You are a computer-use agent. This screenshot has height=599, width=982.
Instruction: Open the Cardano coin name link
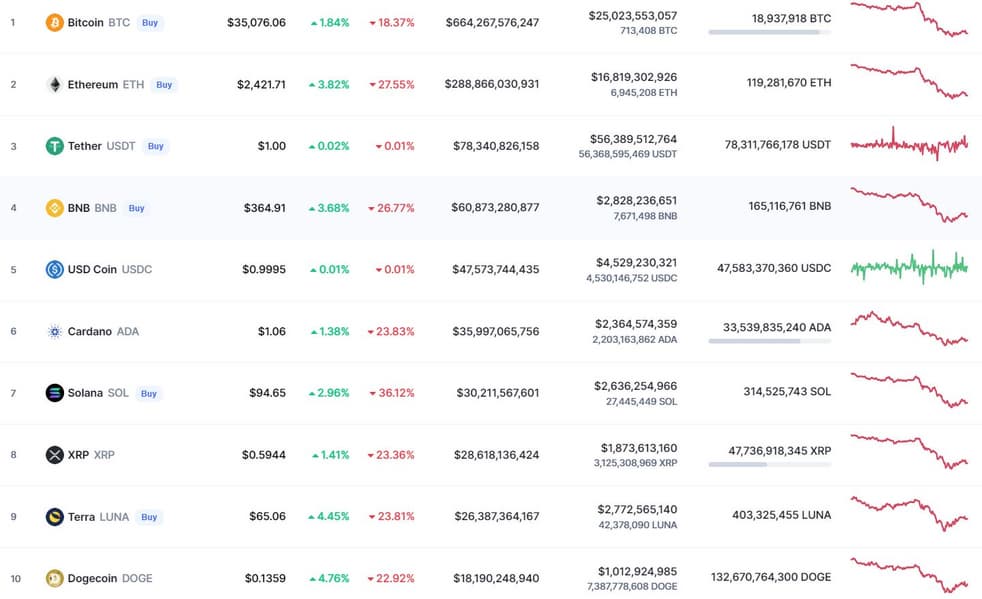(90, 331)
